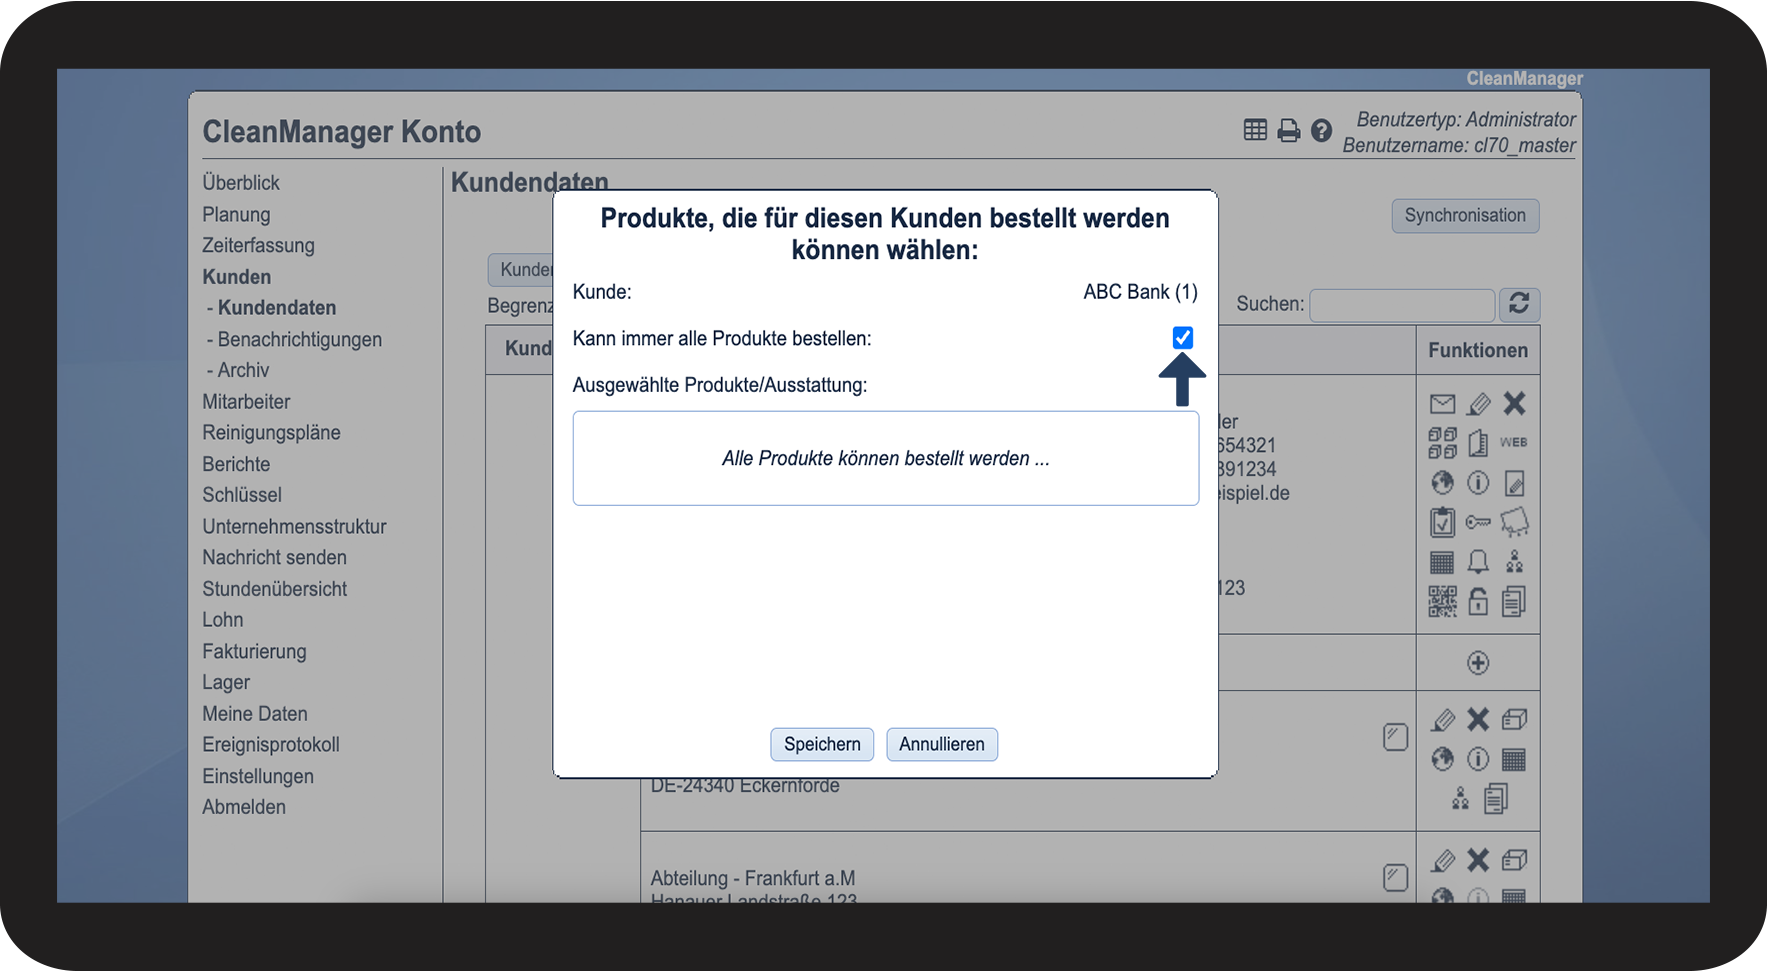Click the open padlock icon in Funktionen
This screenshot has width=1767, height=971.
coord(1478,602)
